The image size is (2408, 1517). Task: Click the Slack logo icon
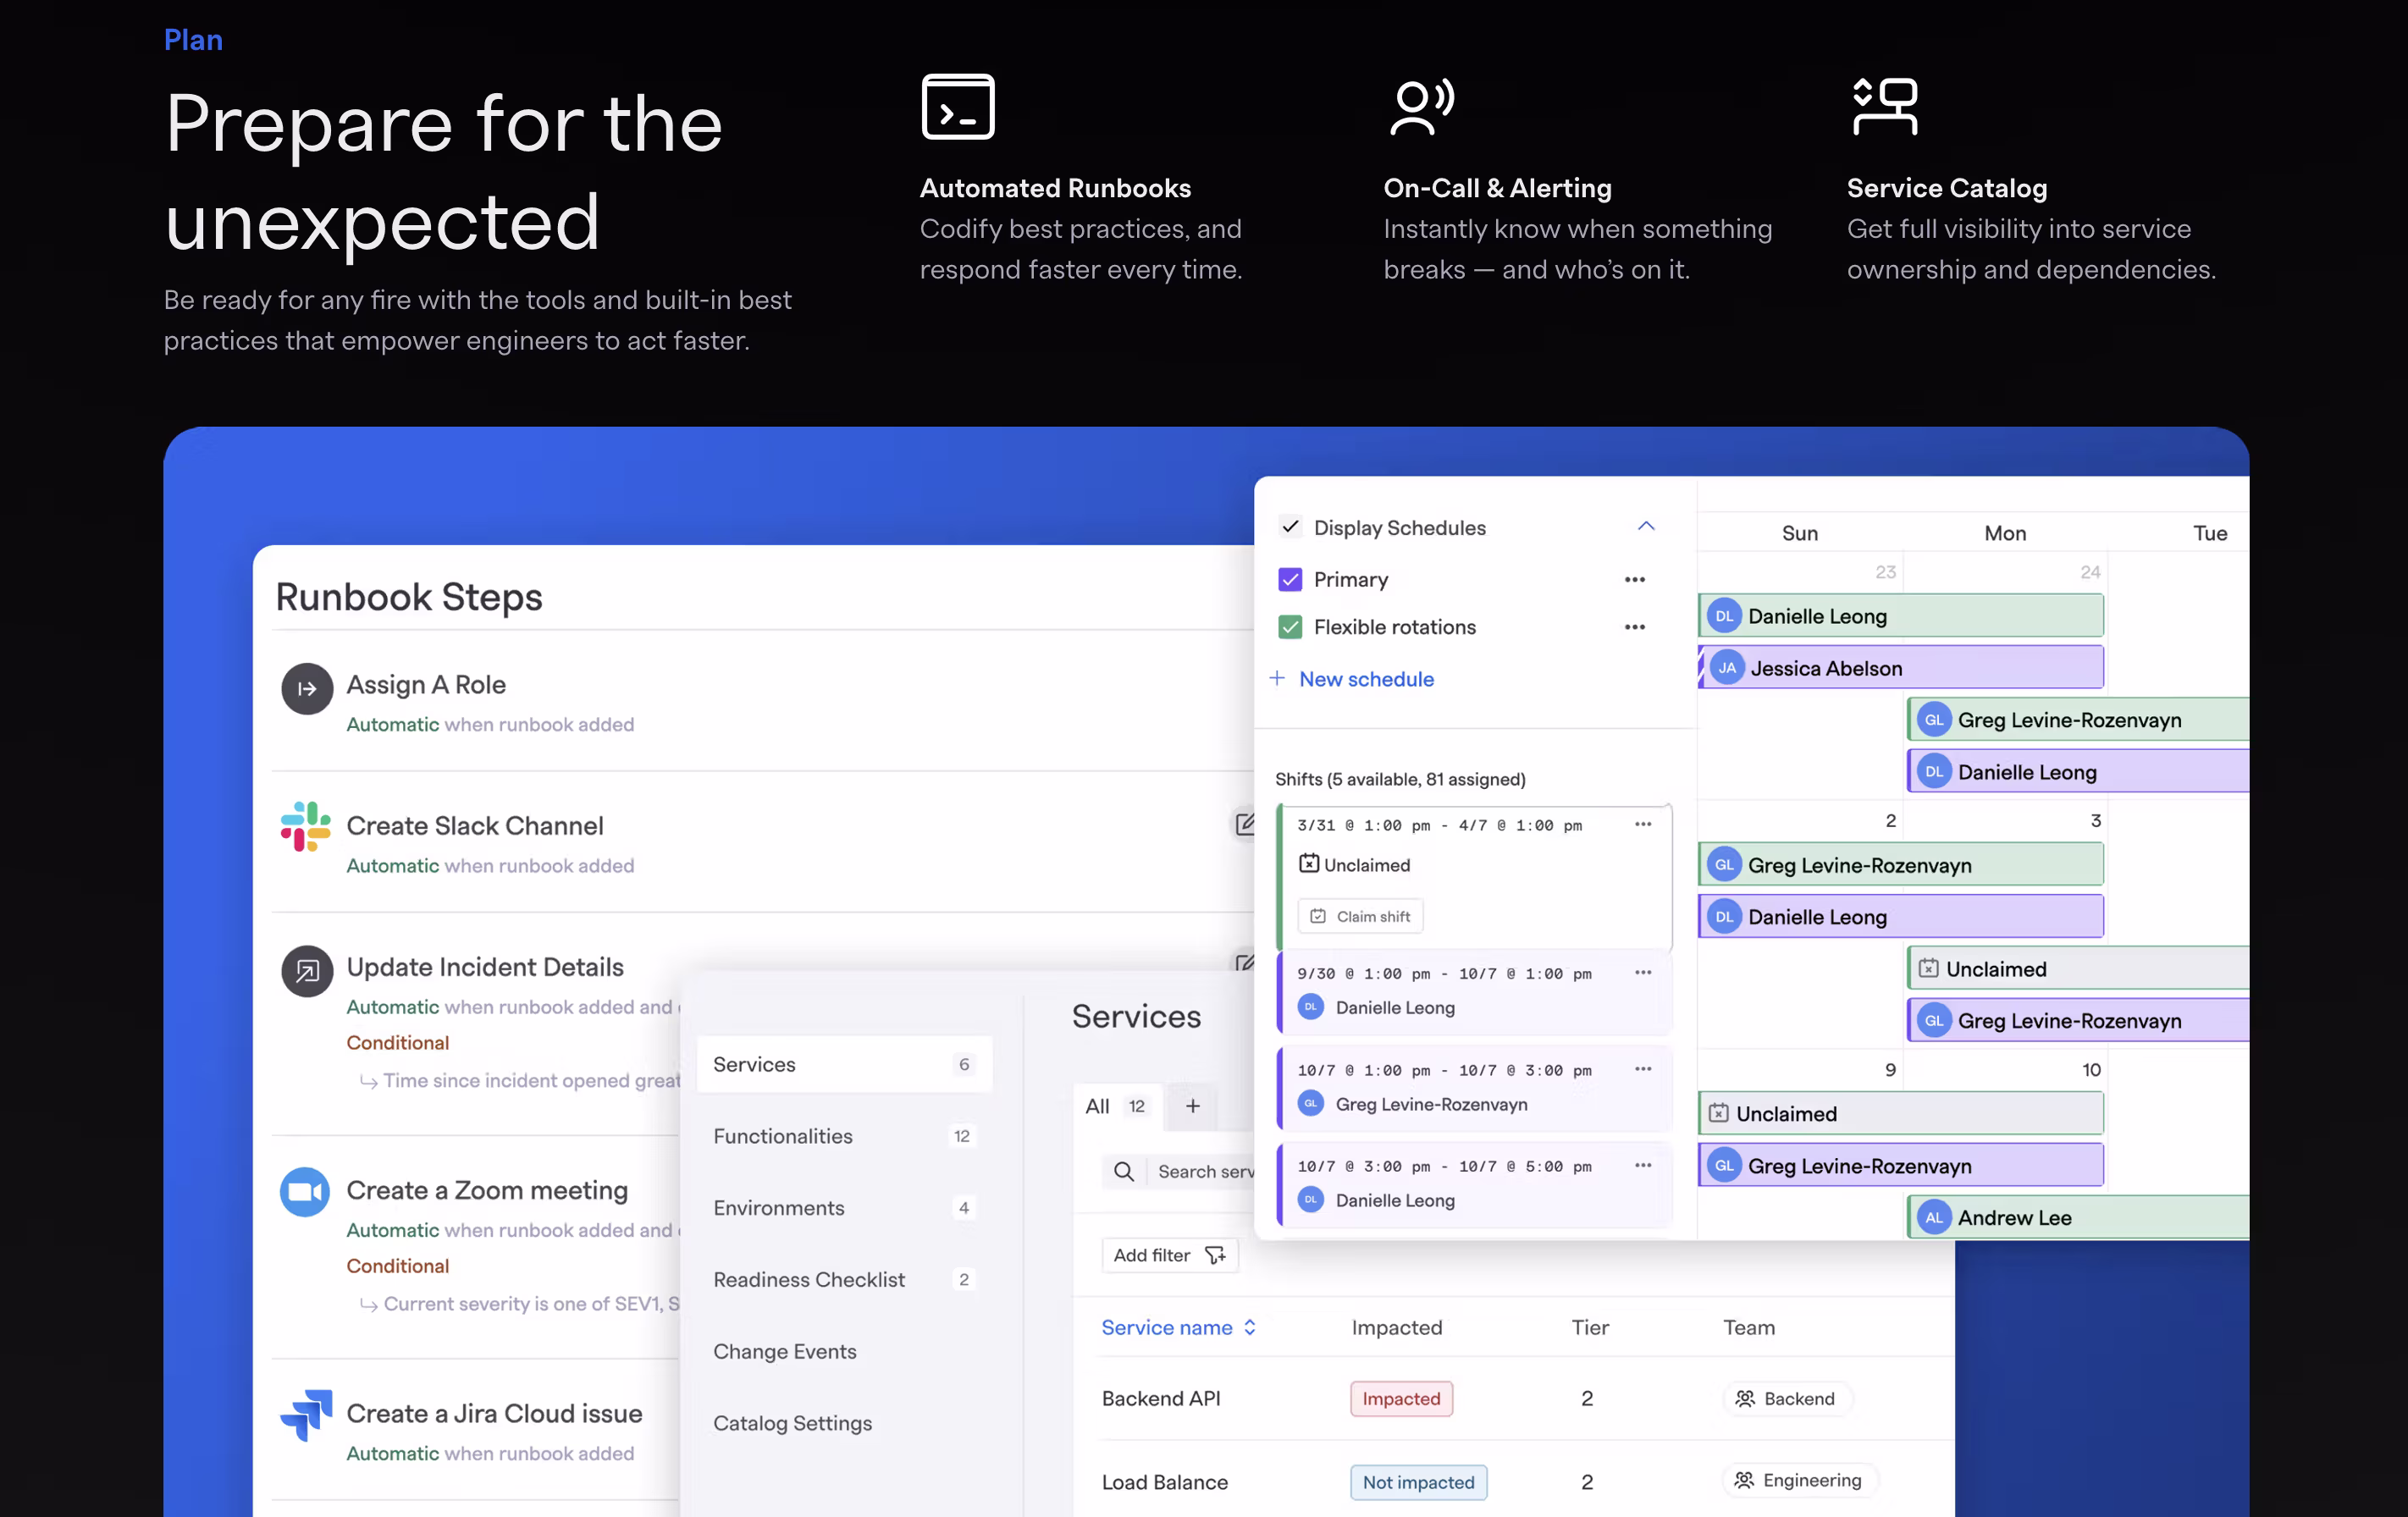[x=305, y=826]
